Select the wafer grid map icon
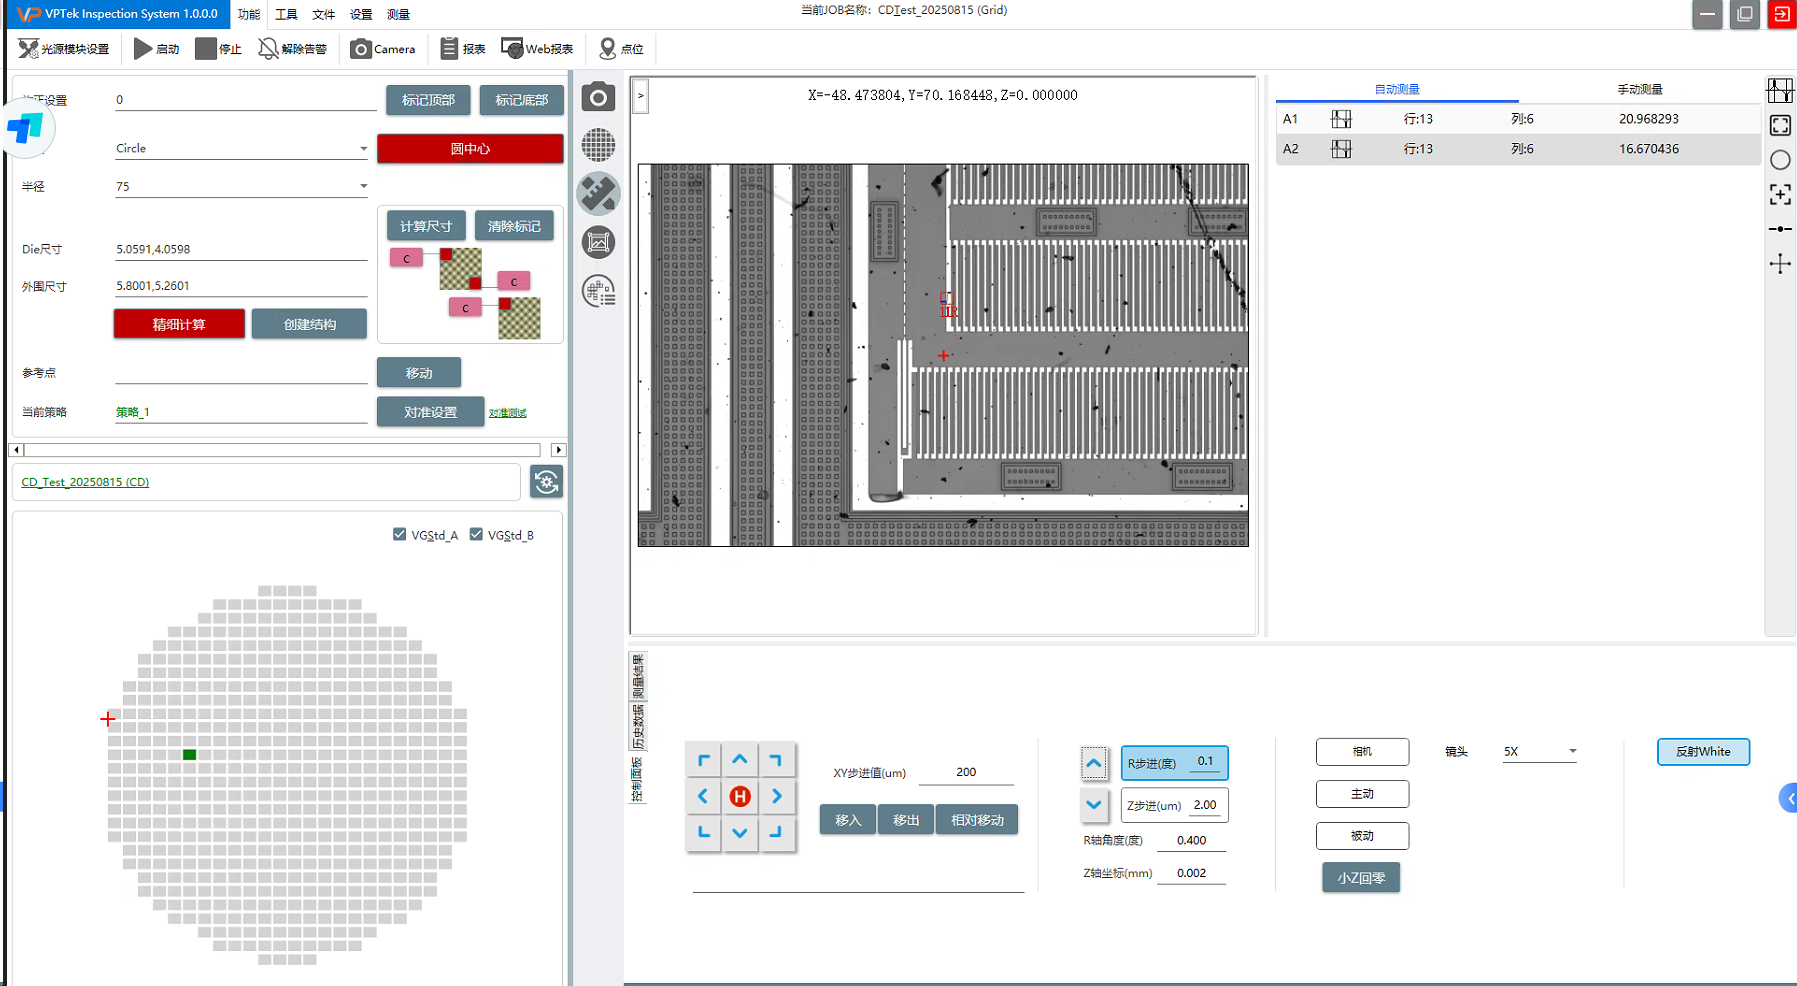This screenshot has height=986, width=1797. (x=598, y=146)
